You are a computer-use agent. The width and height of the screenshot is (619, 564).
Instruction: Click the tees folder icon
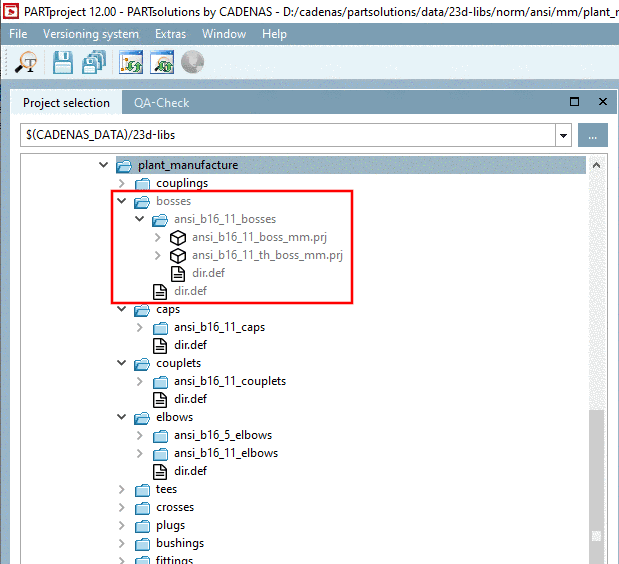(x=143, y=490)
